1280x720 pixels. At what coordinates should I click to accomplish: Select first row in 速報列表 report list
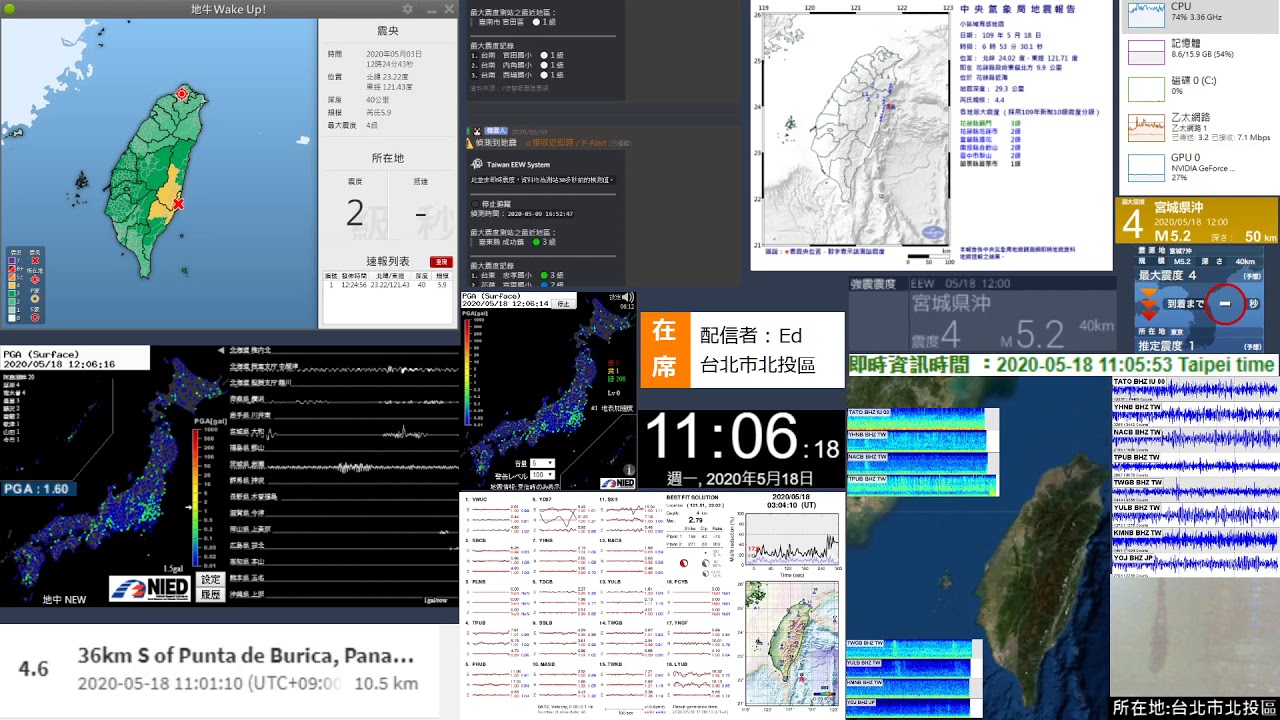pos(387,285)
